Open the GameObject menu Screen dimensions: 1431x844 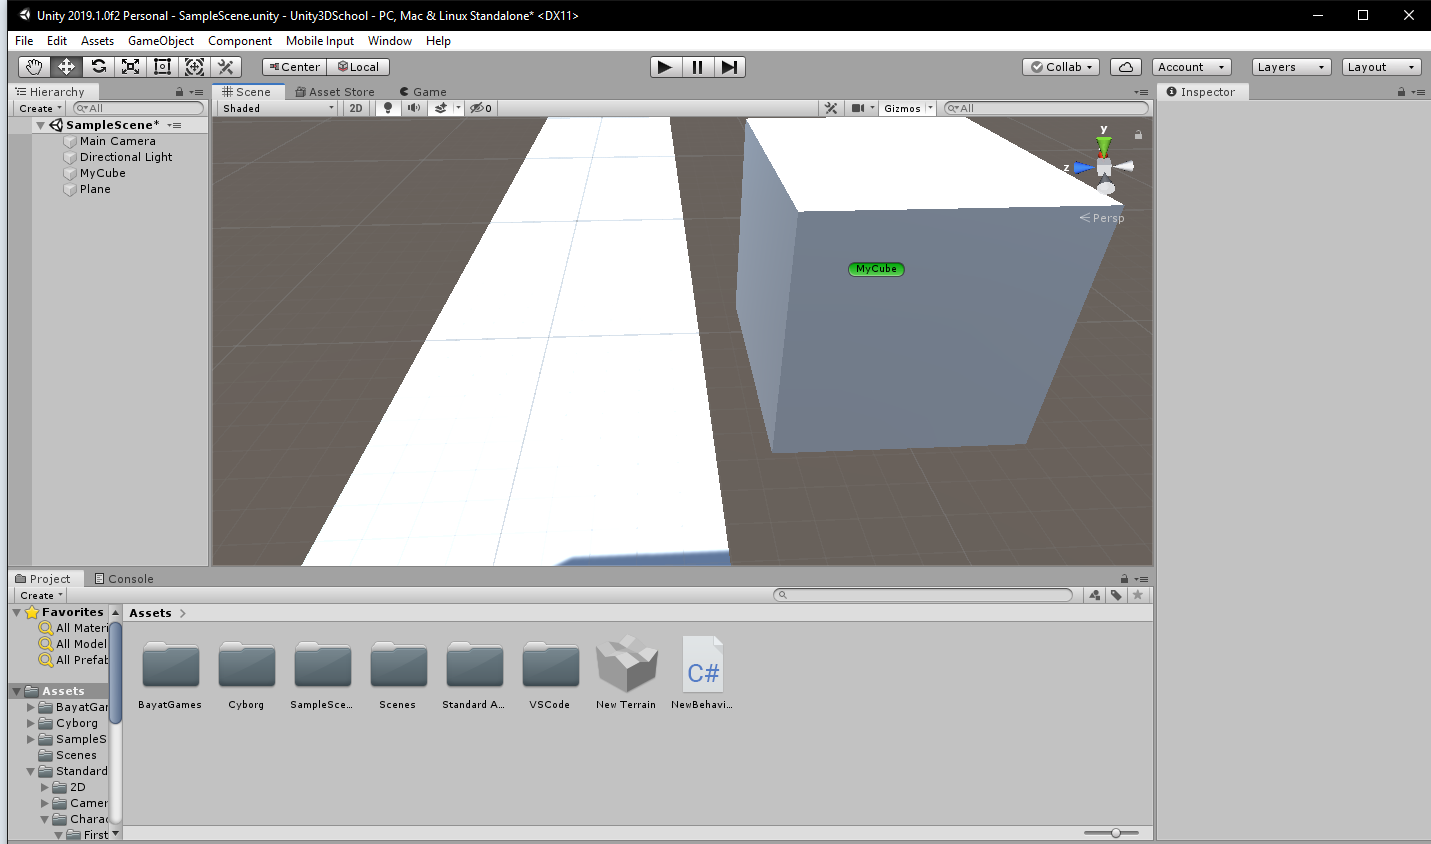(x=161, y=41)
